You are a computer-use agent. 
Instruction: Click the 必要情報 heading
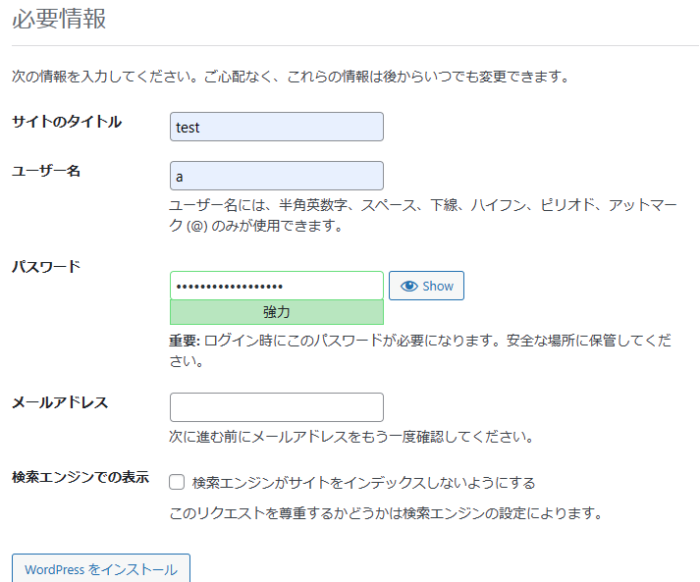59,19
